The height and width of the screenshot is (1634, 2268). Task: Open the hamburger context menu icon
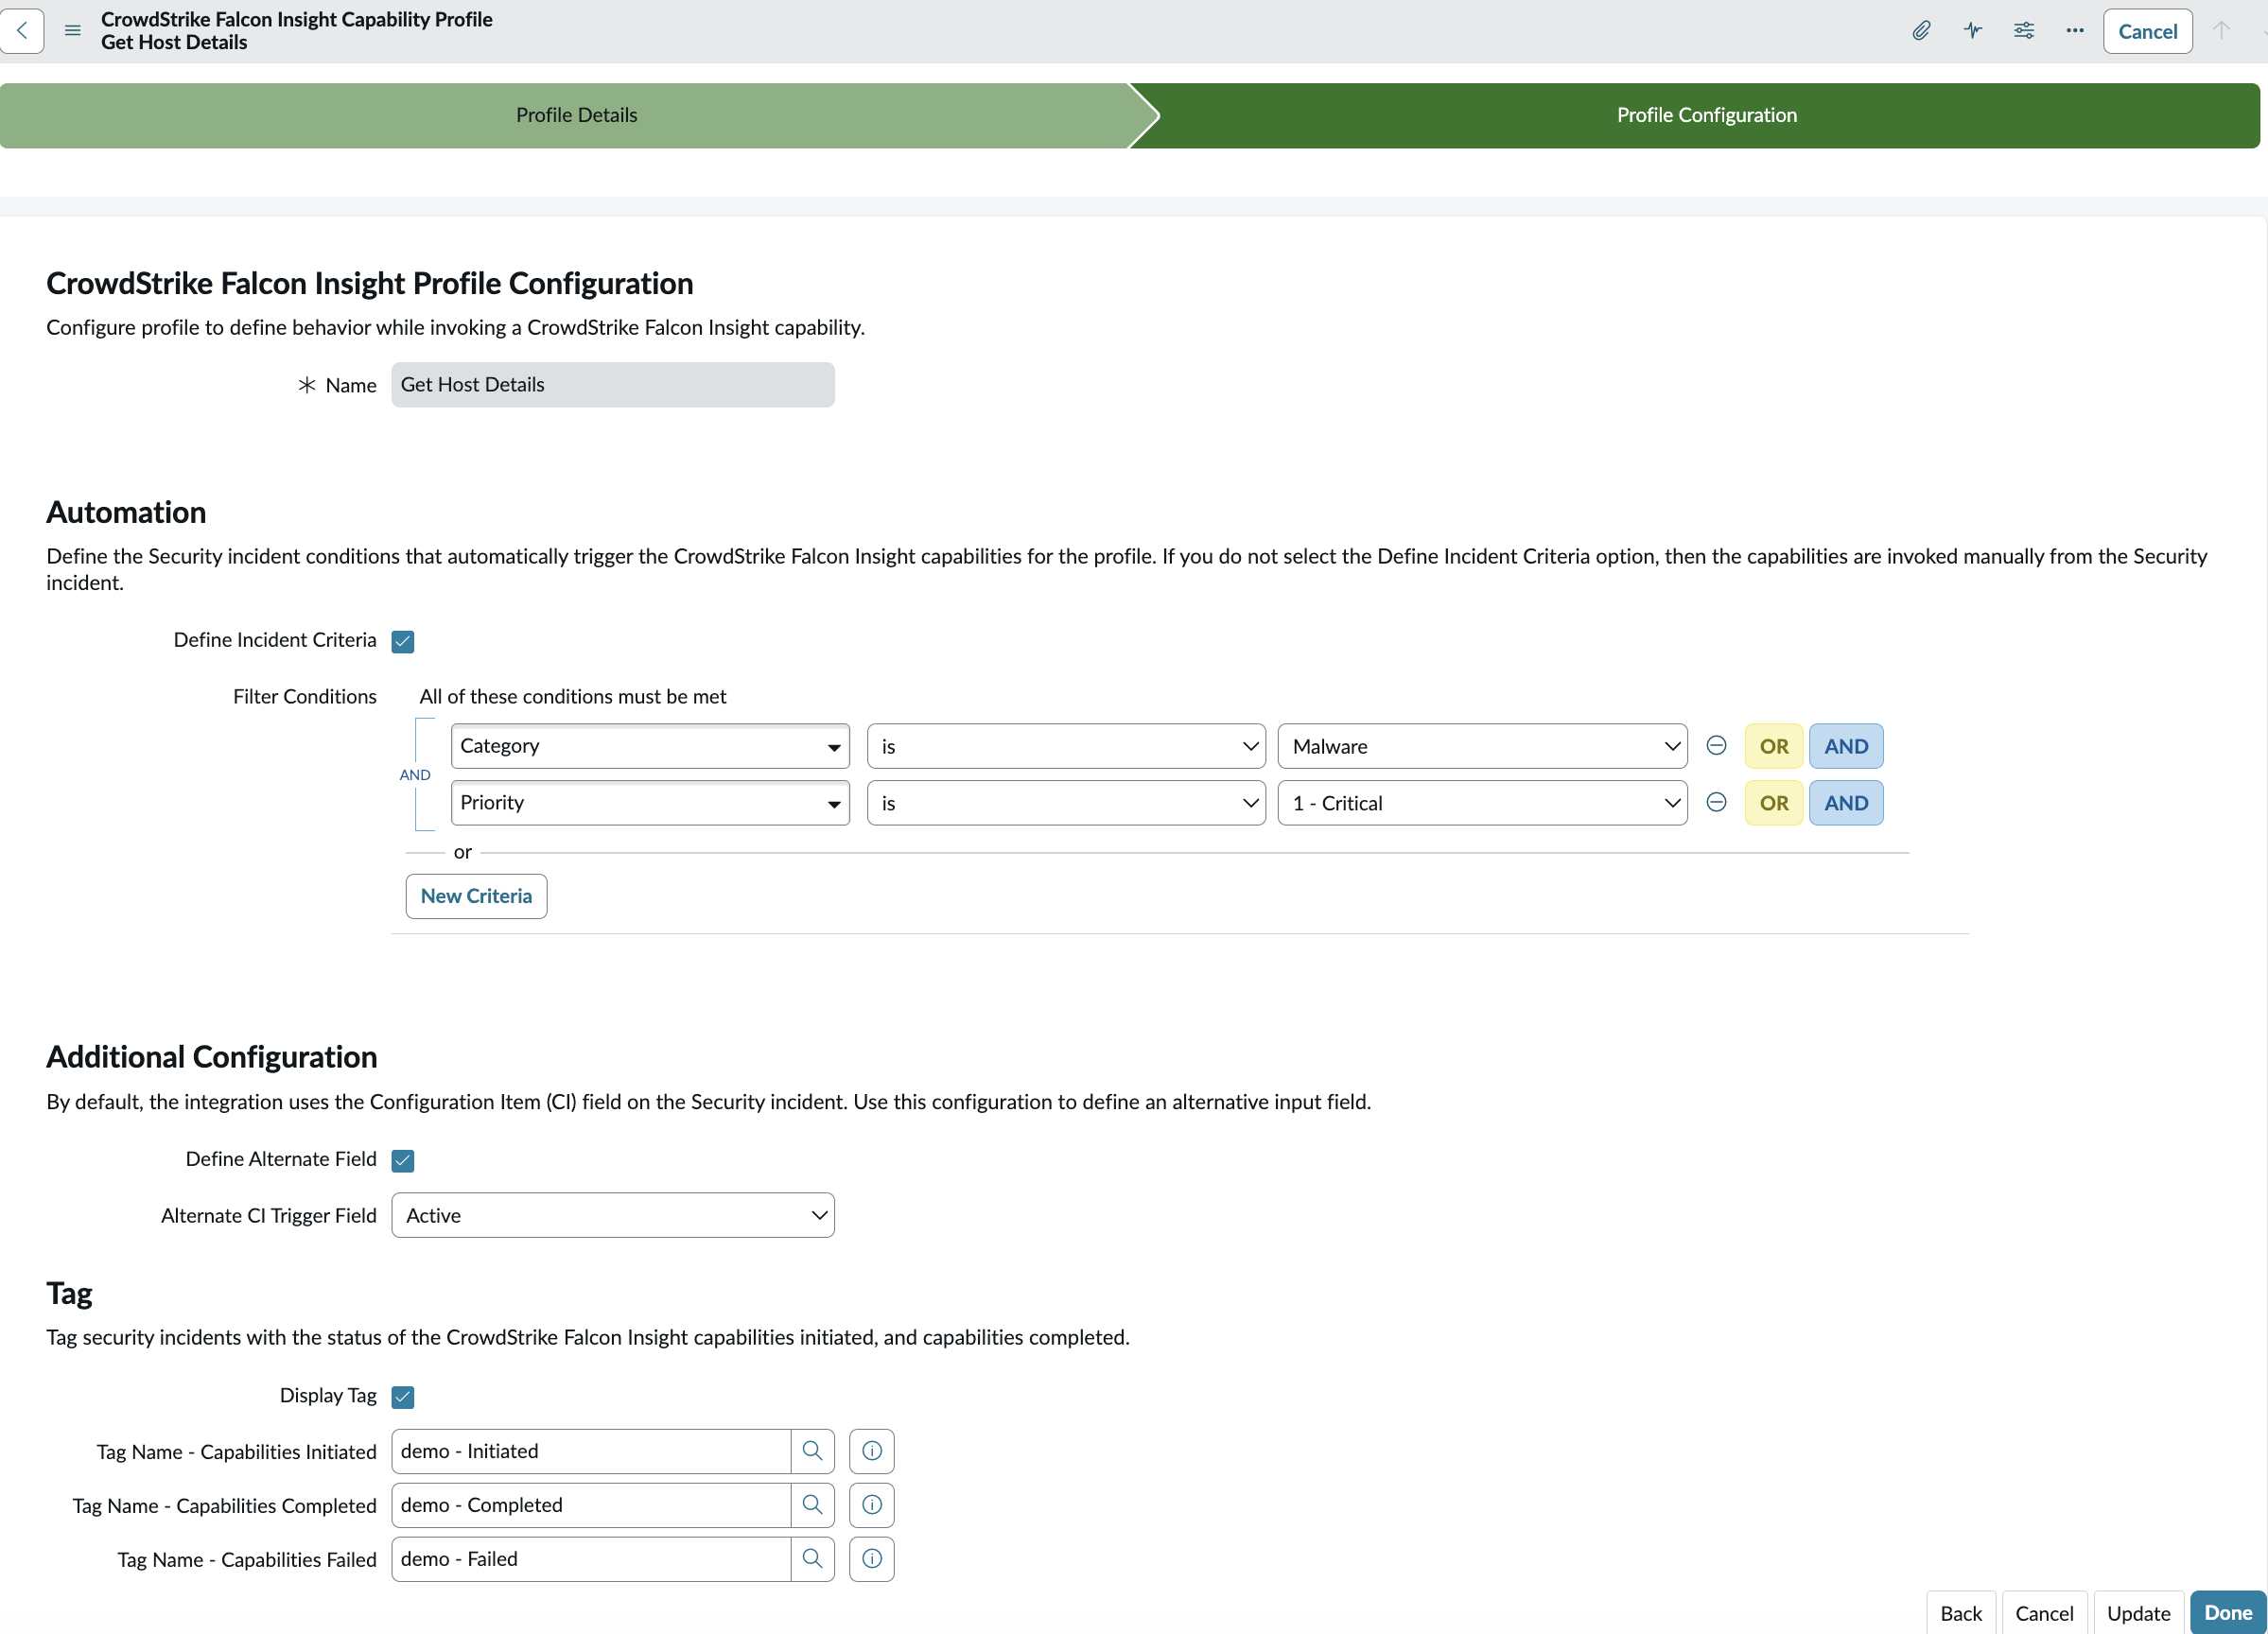(x=73, y=31)
